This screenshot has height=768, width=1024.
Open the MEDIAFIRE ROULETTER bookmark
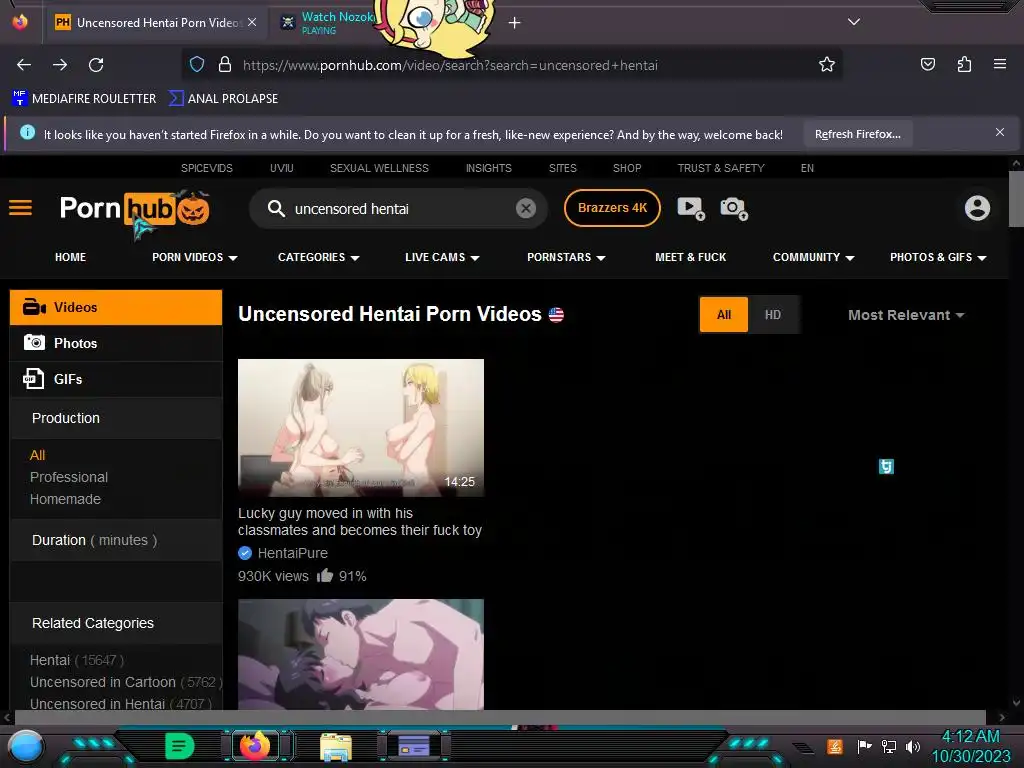pos(84,99)
